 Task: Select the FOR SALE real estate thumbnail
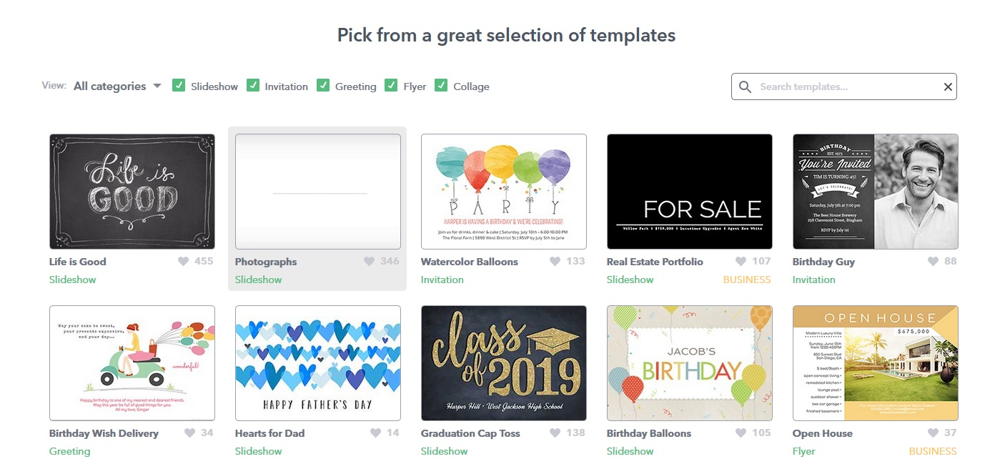[689, 192]
